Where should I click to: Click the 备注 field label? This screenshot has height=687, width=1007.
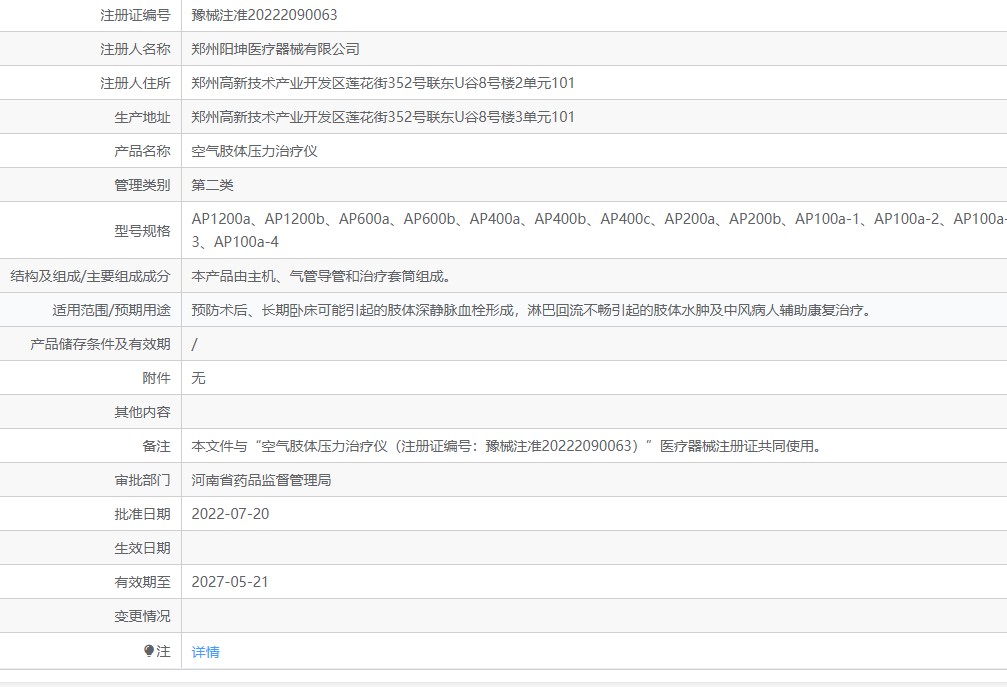point(157,446)
